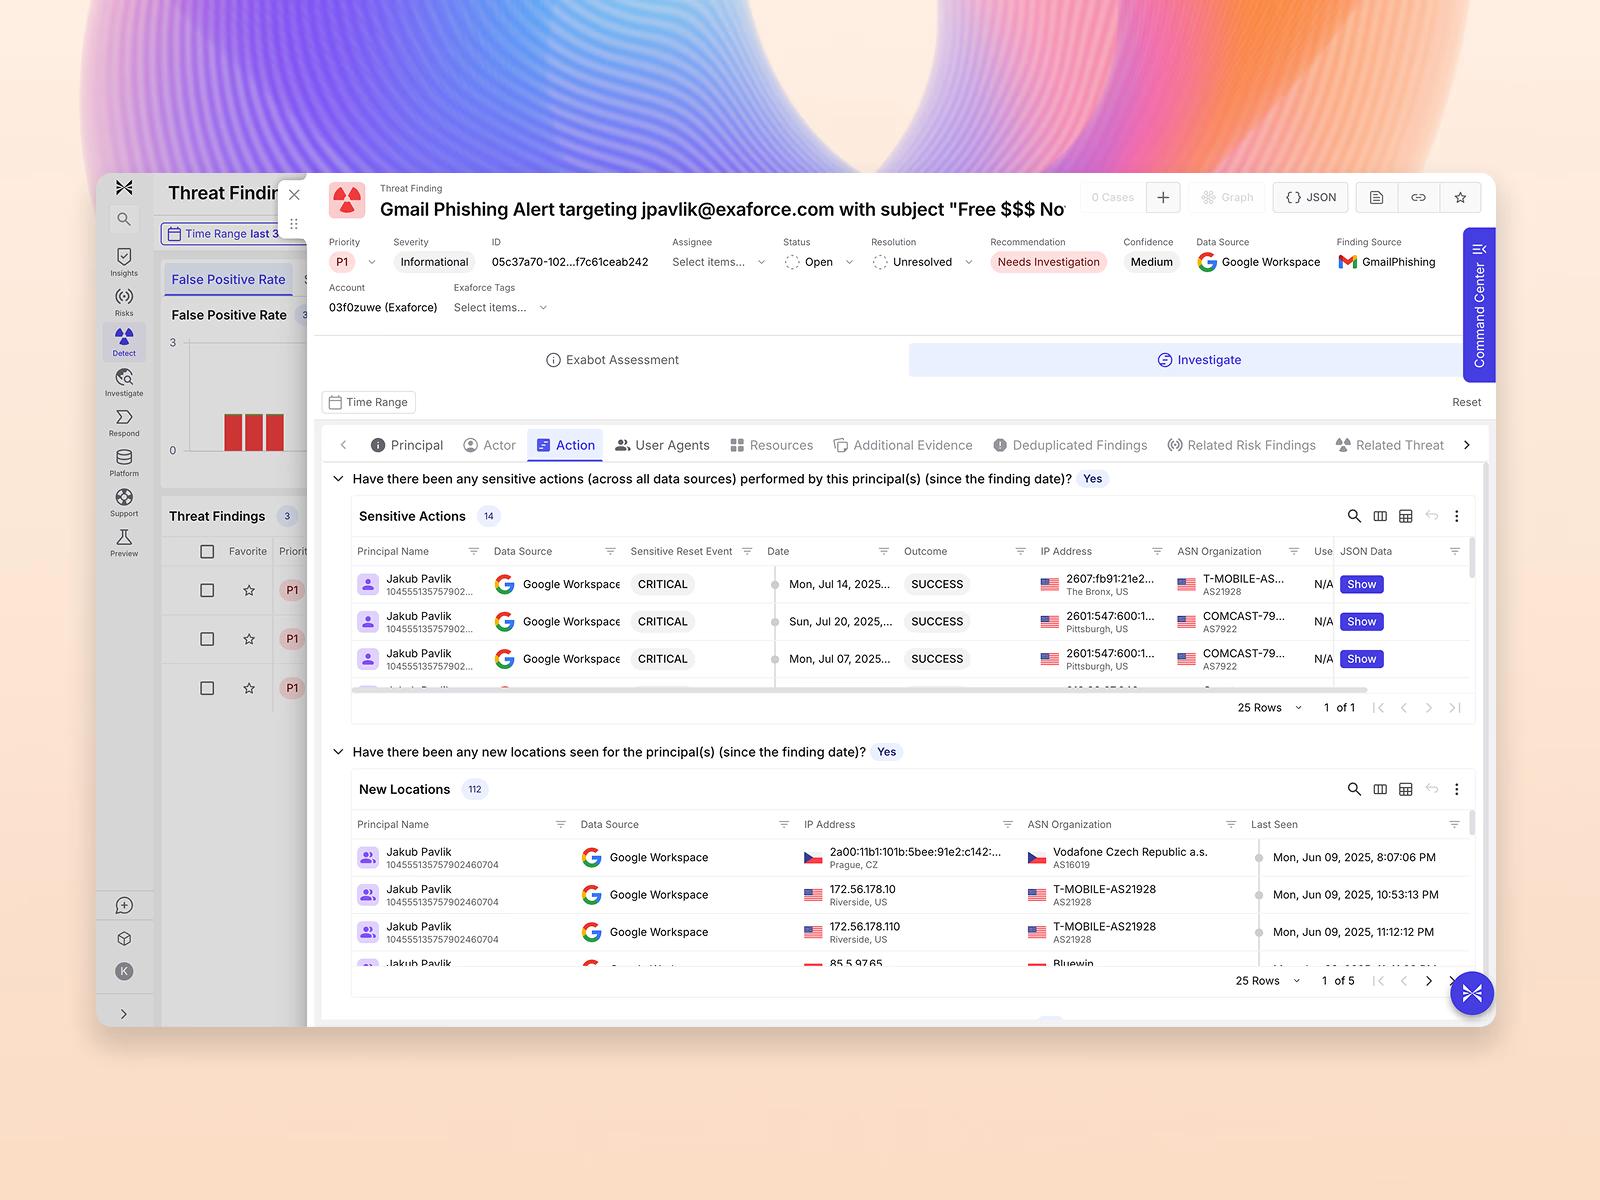
Task: Filter the Date column in Sensitive Actions
Action: [x=884, y=551]
